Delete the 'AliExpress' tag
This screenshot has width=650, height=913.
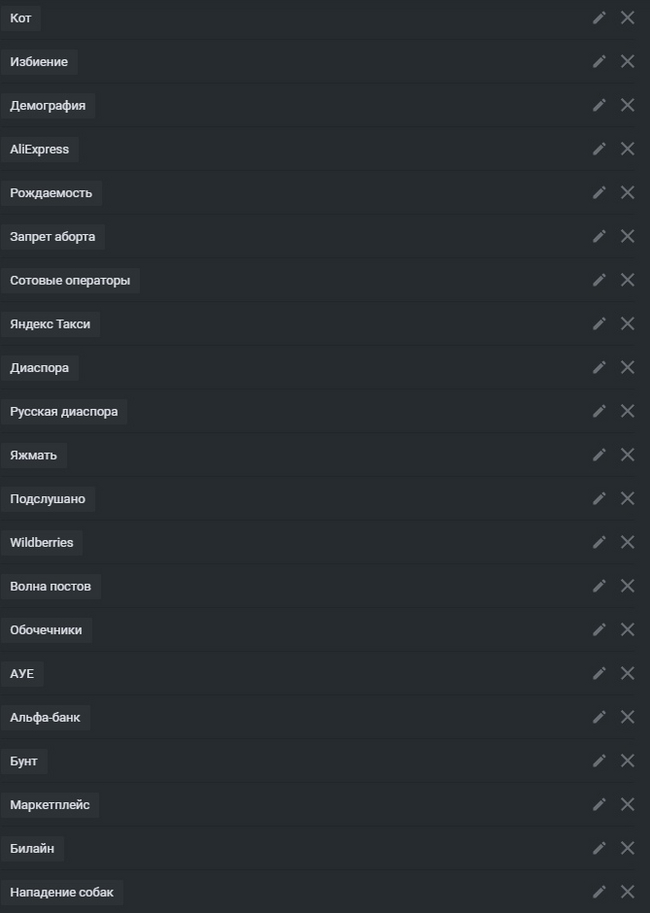(x=628, y=148)
